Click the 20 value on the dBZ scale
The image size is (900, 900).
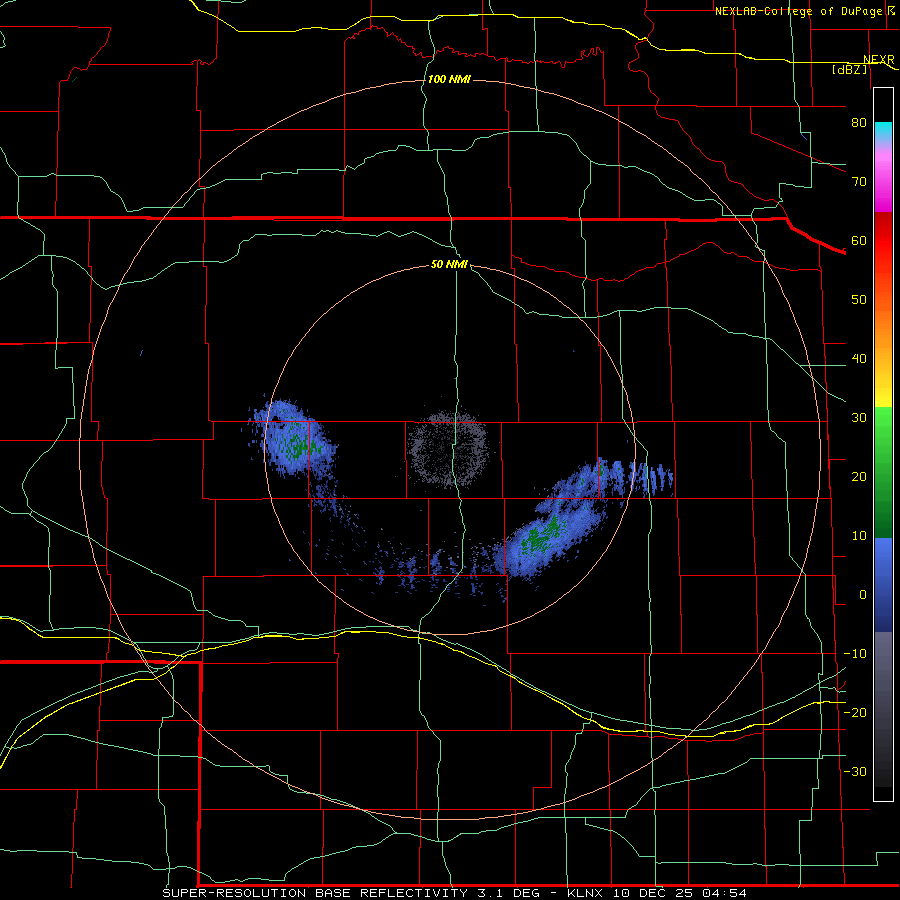pyautogui.click(x=859, y=476)
